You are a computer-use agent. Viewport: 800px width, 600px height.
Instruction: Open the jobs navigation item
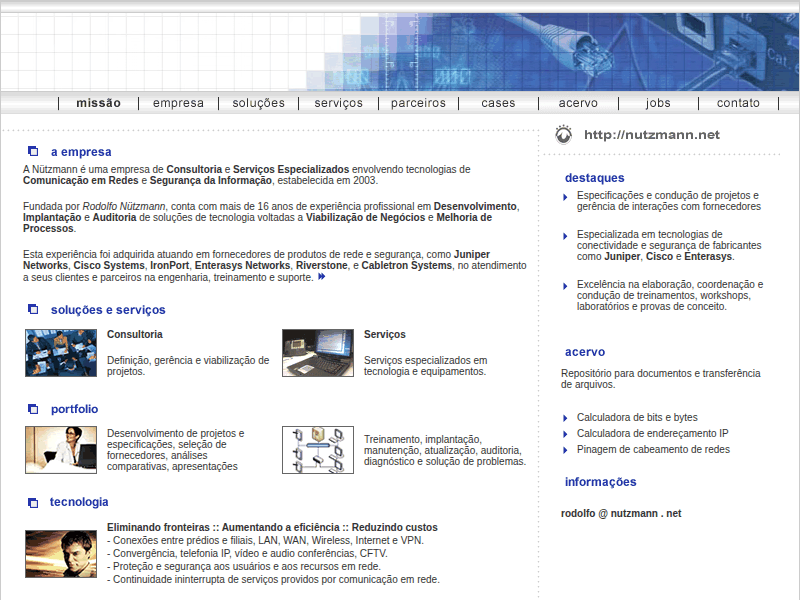(658, 103)
